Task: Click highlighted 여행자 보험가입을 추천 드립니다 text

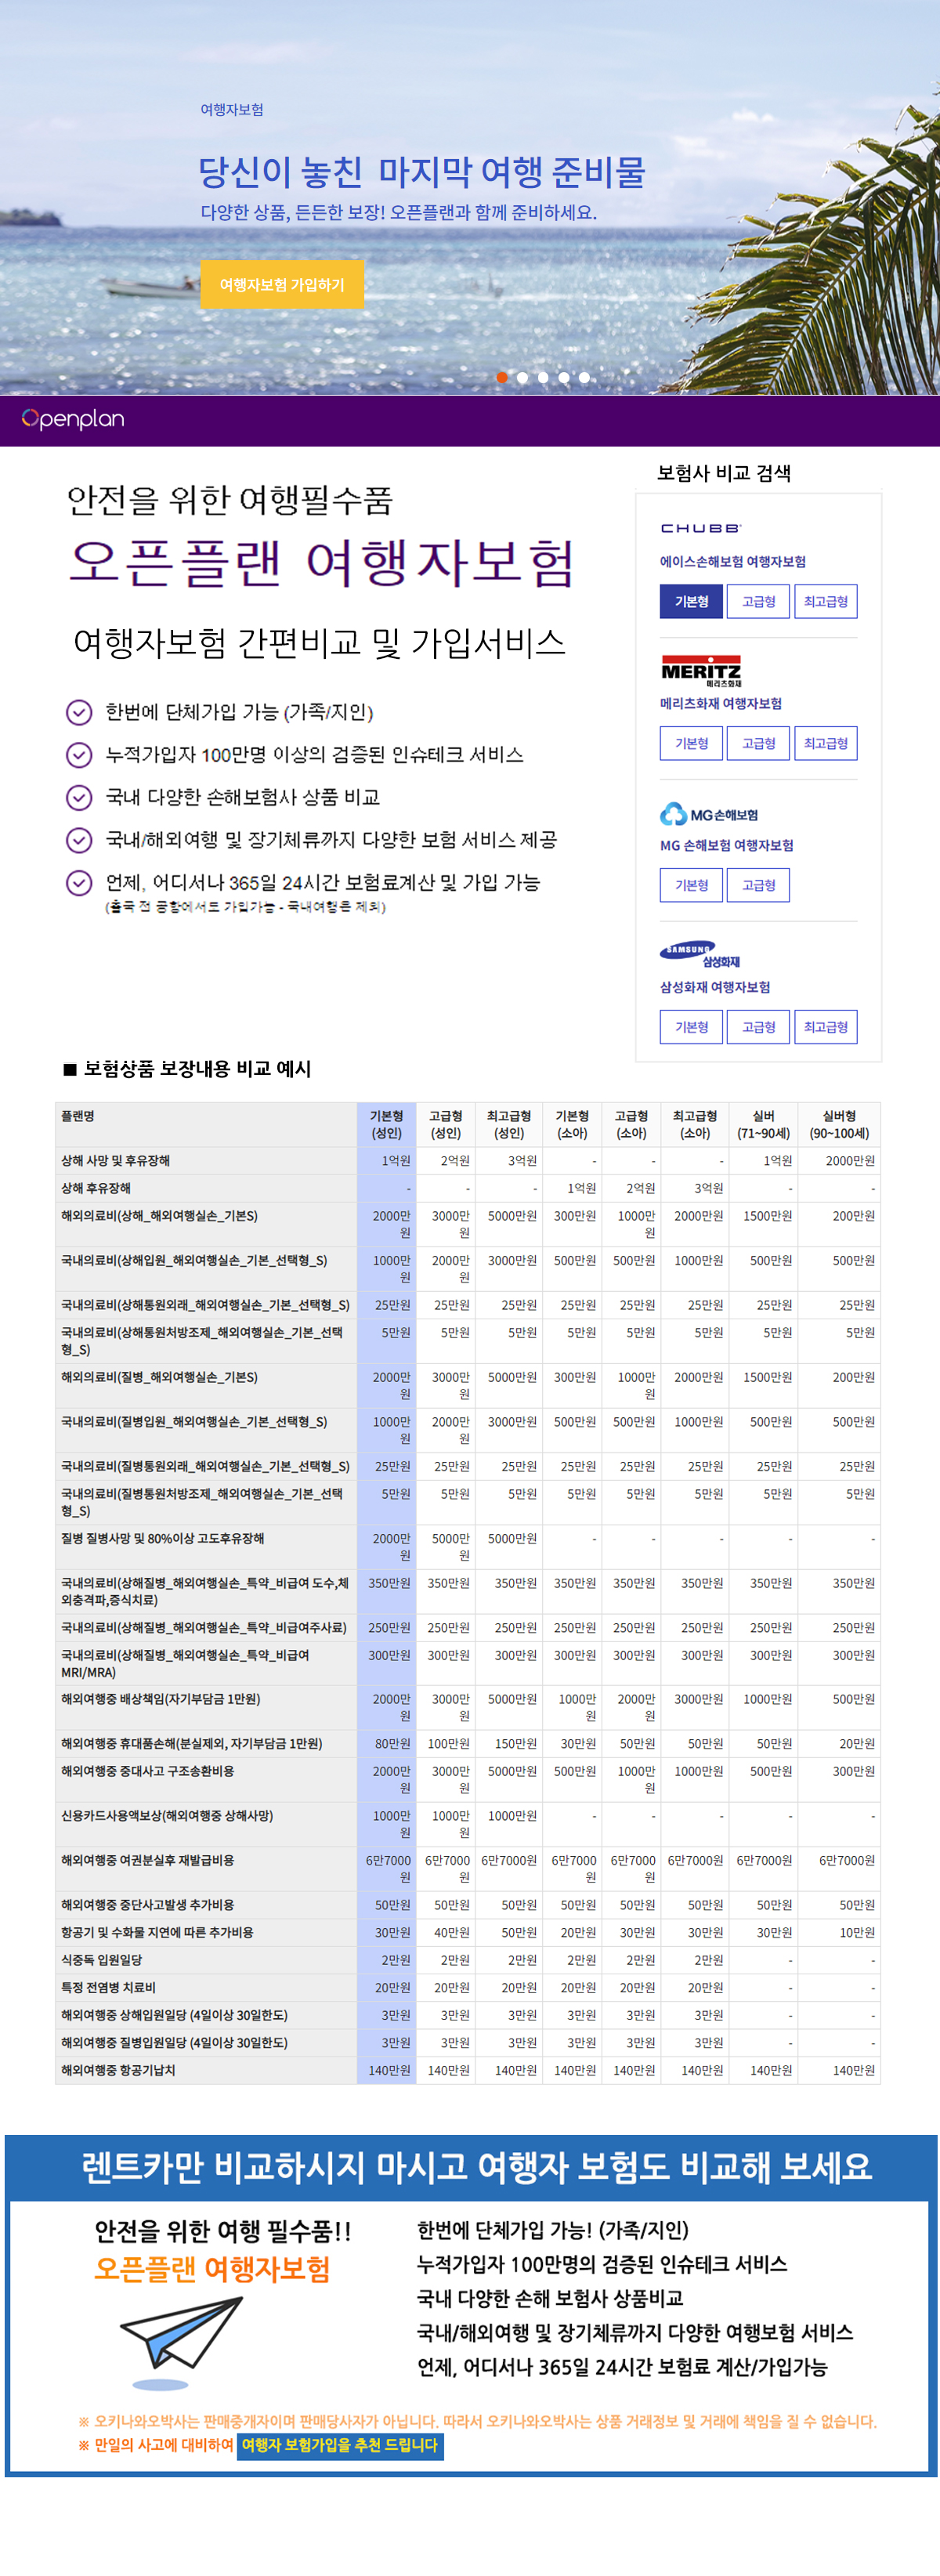Action: (x=339, y=2444)
